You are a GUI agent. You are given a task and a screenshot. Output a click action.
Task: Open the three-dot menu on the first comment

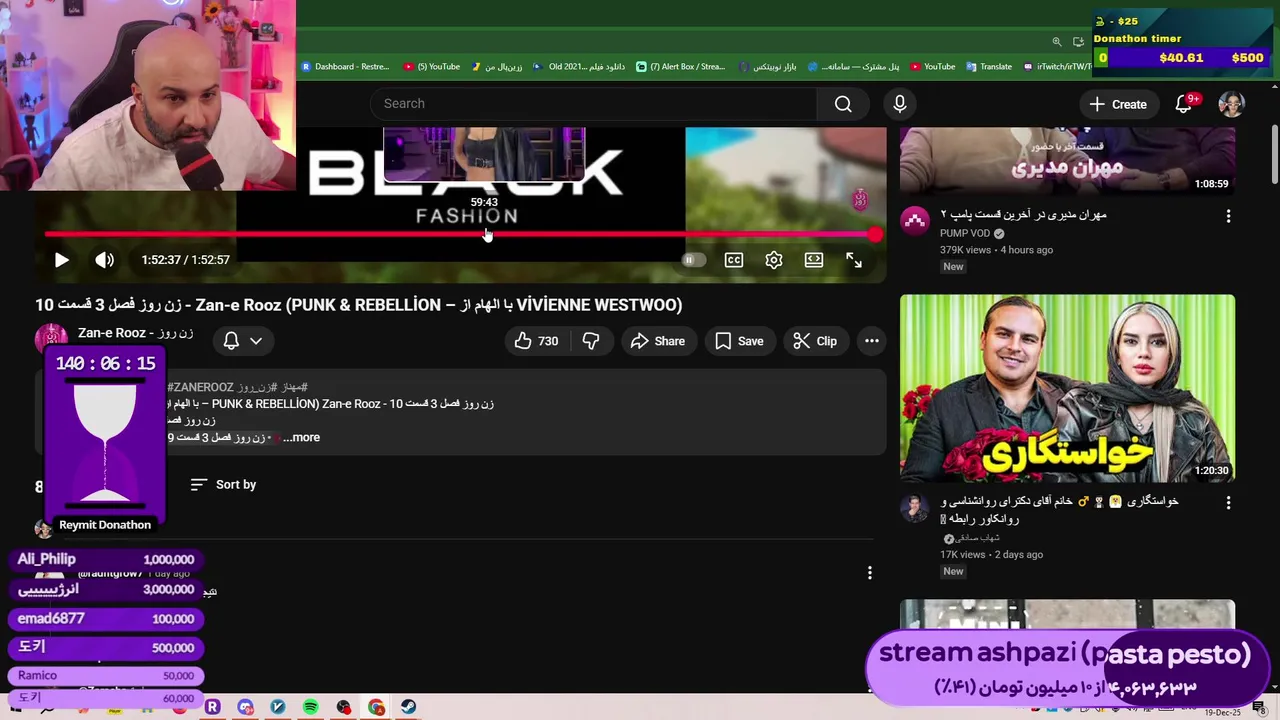click(x=870, y=573)
